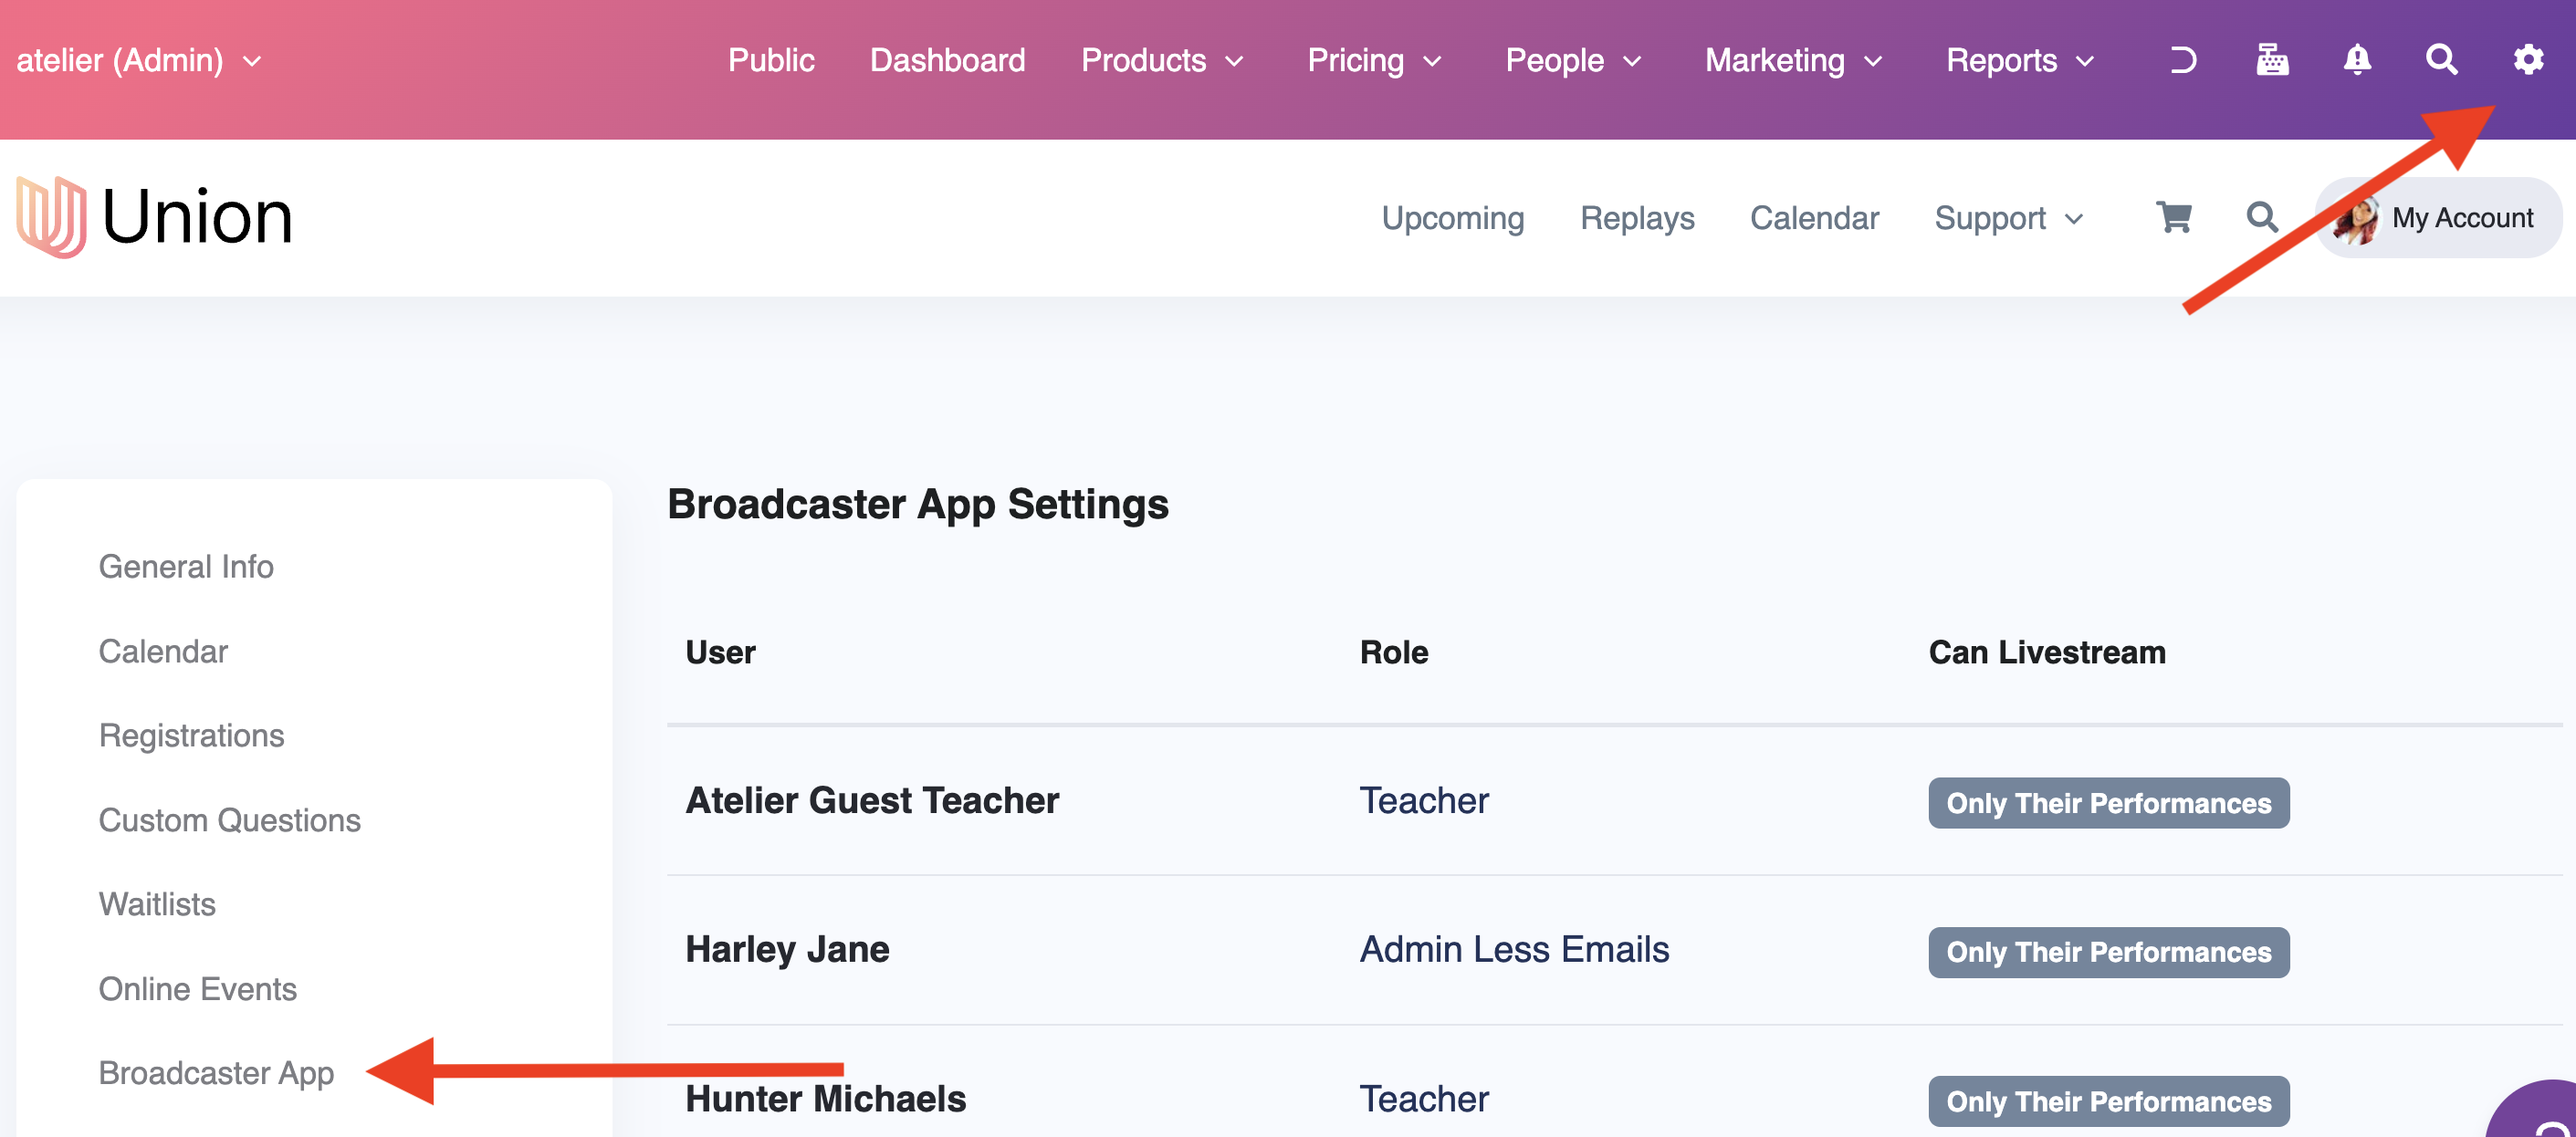Open the shopping cart icon
This screenshot has width=2576, height=1137.
coord(2174,217)
